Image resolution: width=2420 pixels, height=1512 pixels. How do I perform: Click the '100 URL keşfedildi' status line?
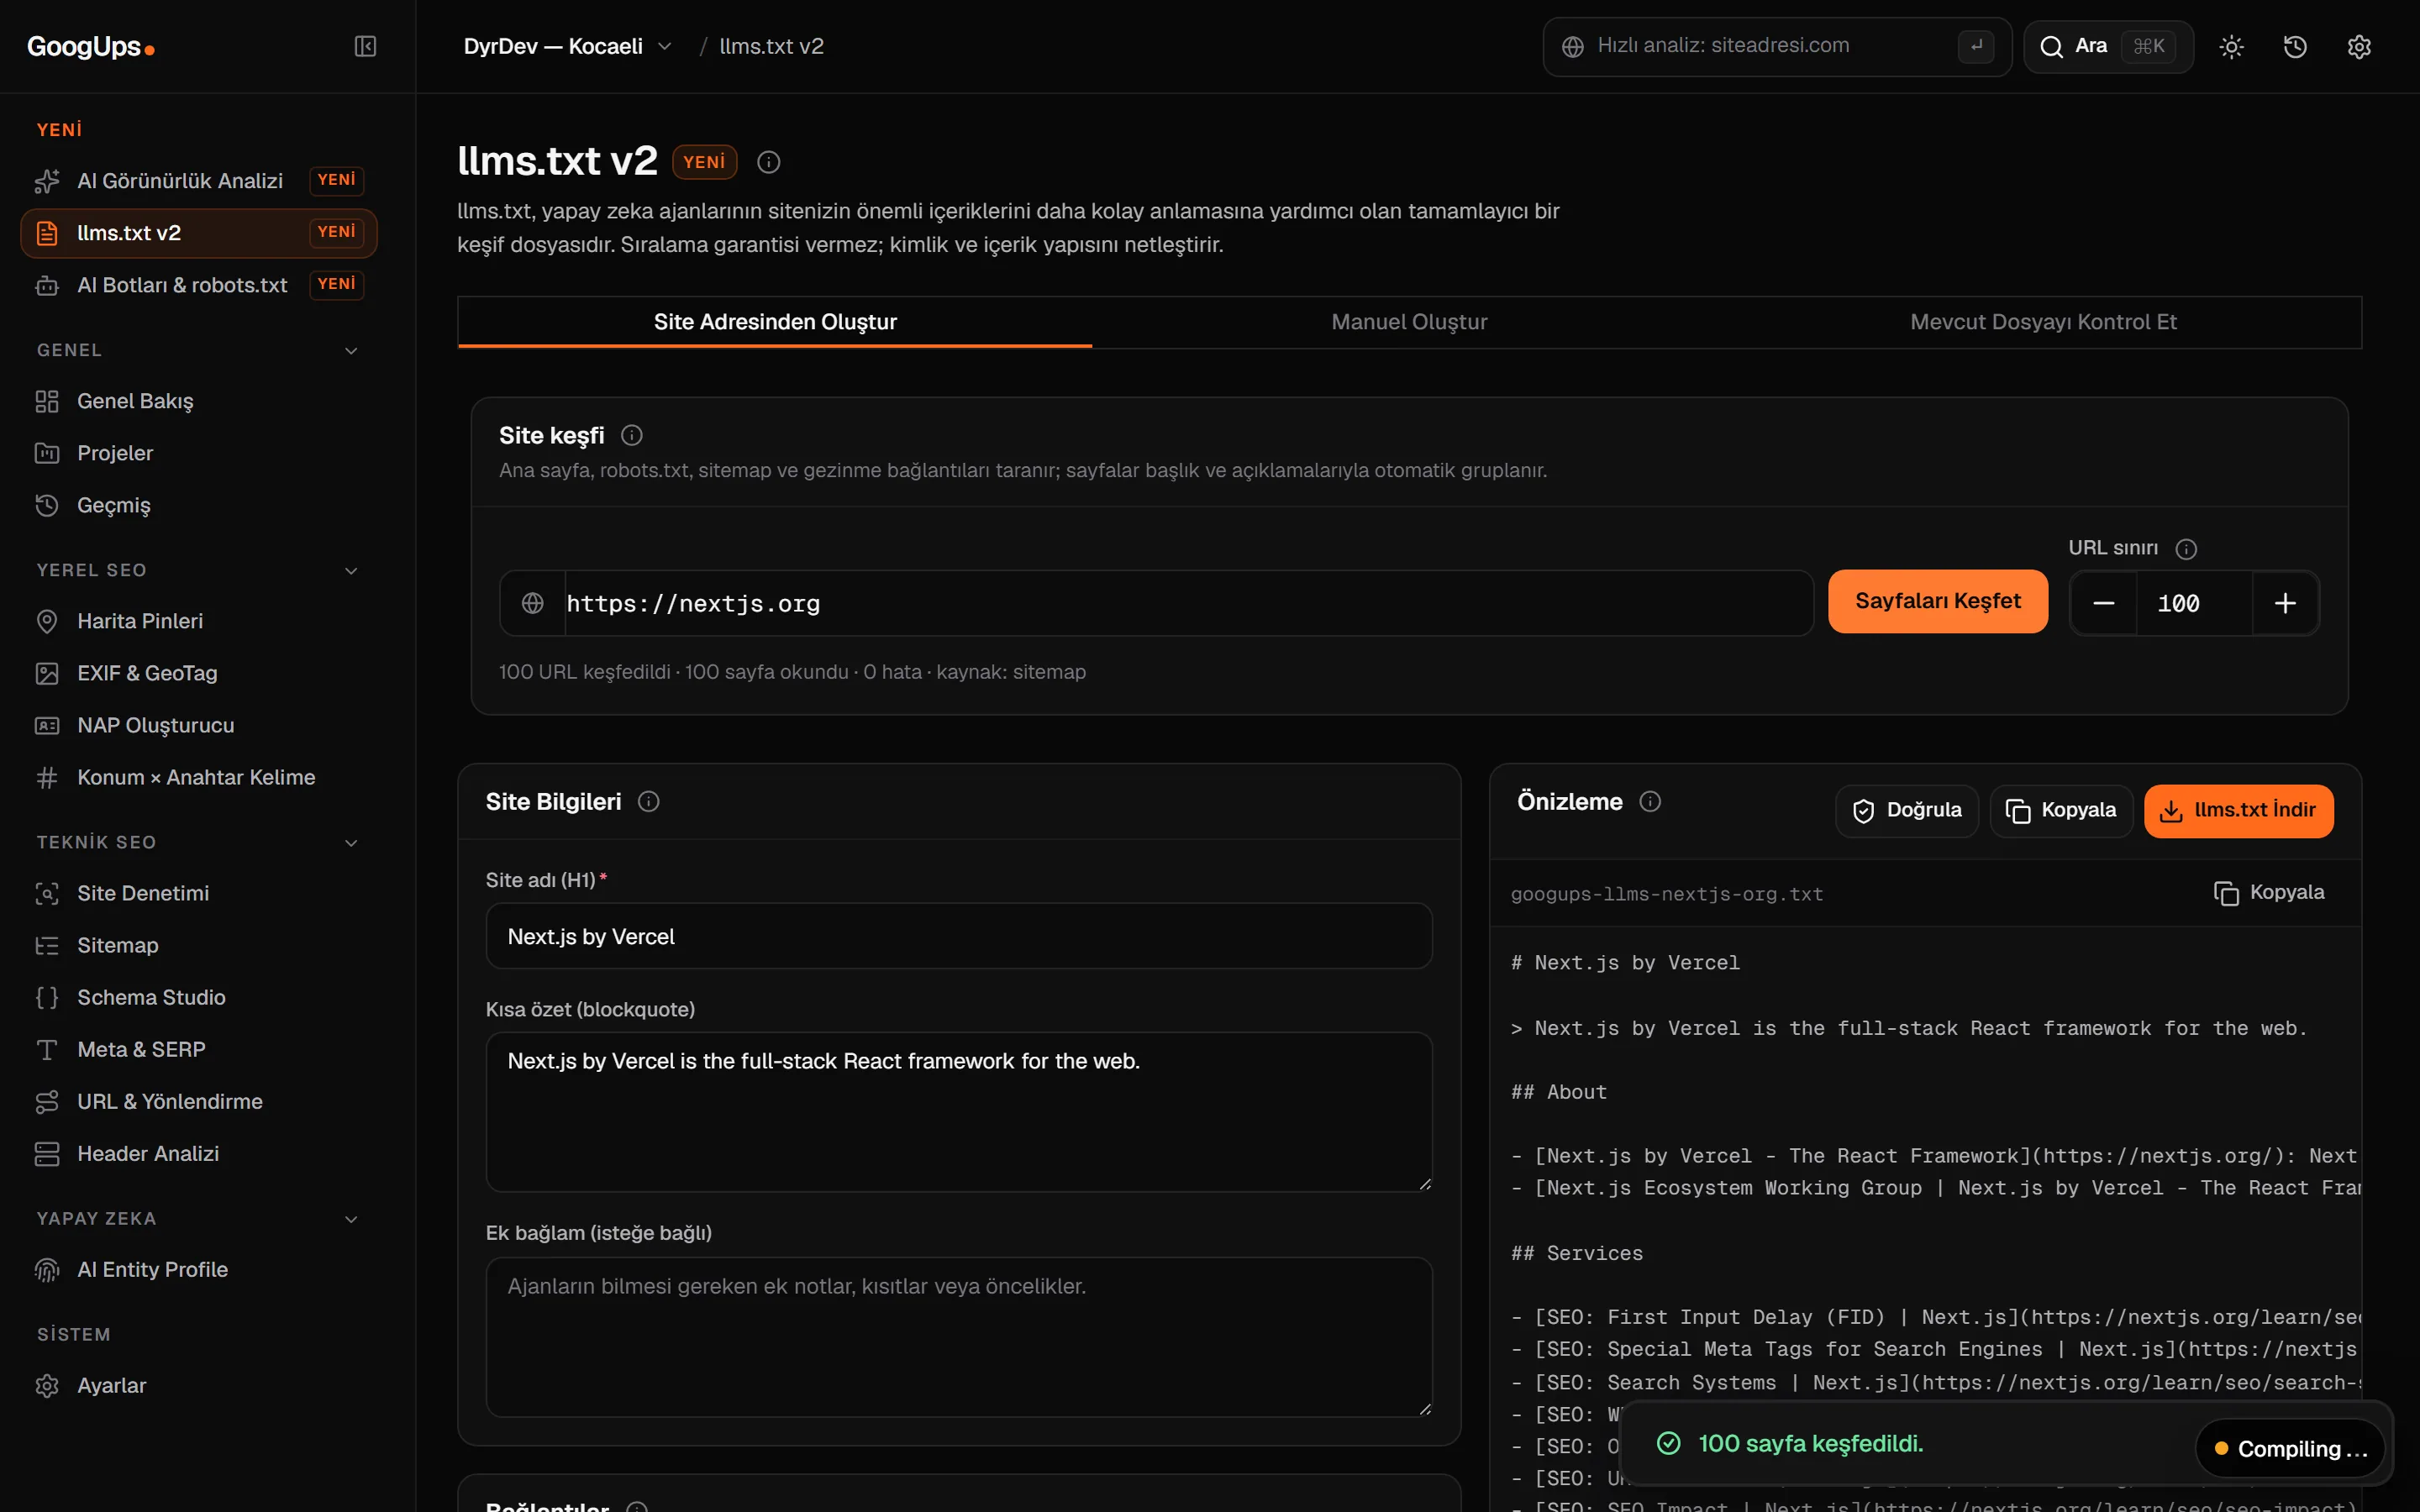coord(792,672)
